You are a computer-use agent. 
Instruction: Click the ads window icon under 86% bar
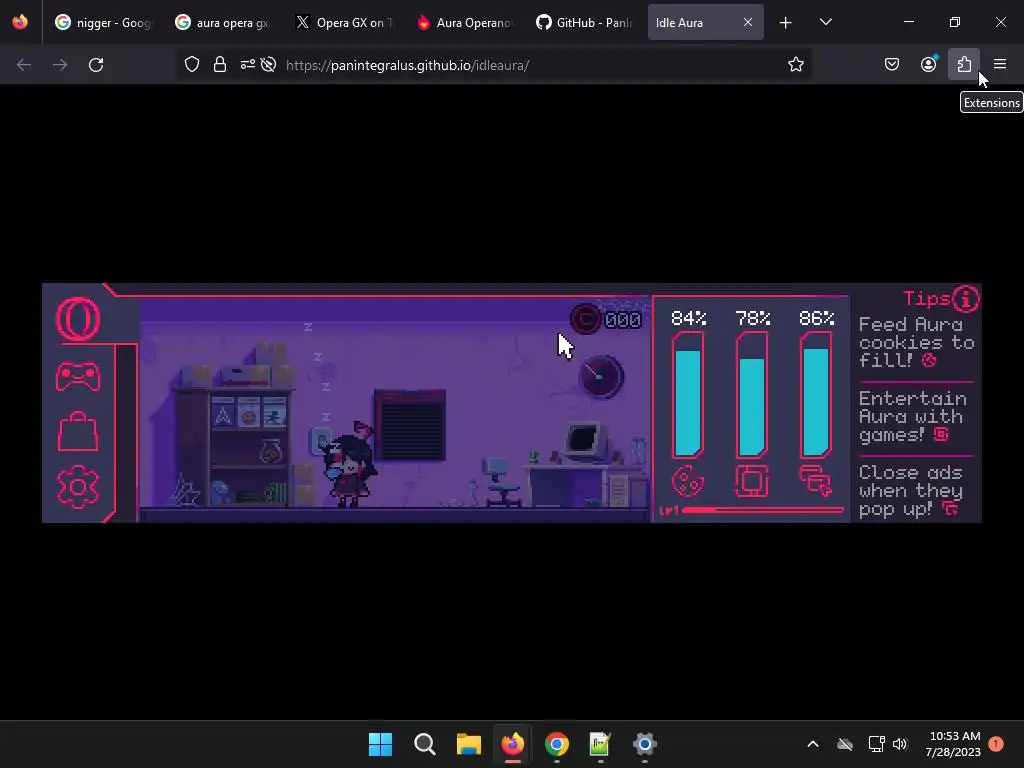pos(816,481)
